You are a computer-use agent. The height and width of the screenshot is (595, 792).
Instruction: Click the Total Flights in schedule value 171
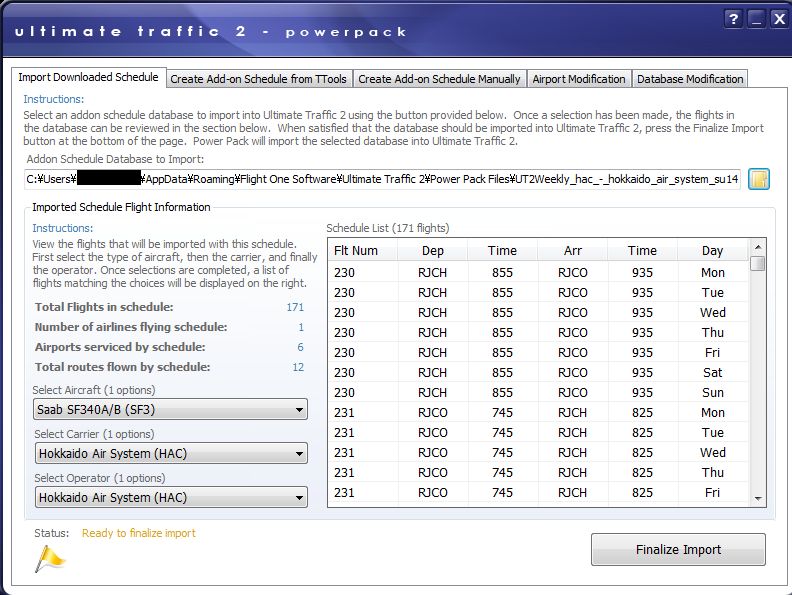click(x=295, y=307)
